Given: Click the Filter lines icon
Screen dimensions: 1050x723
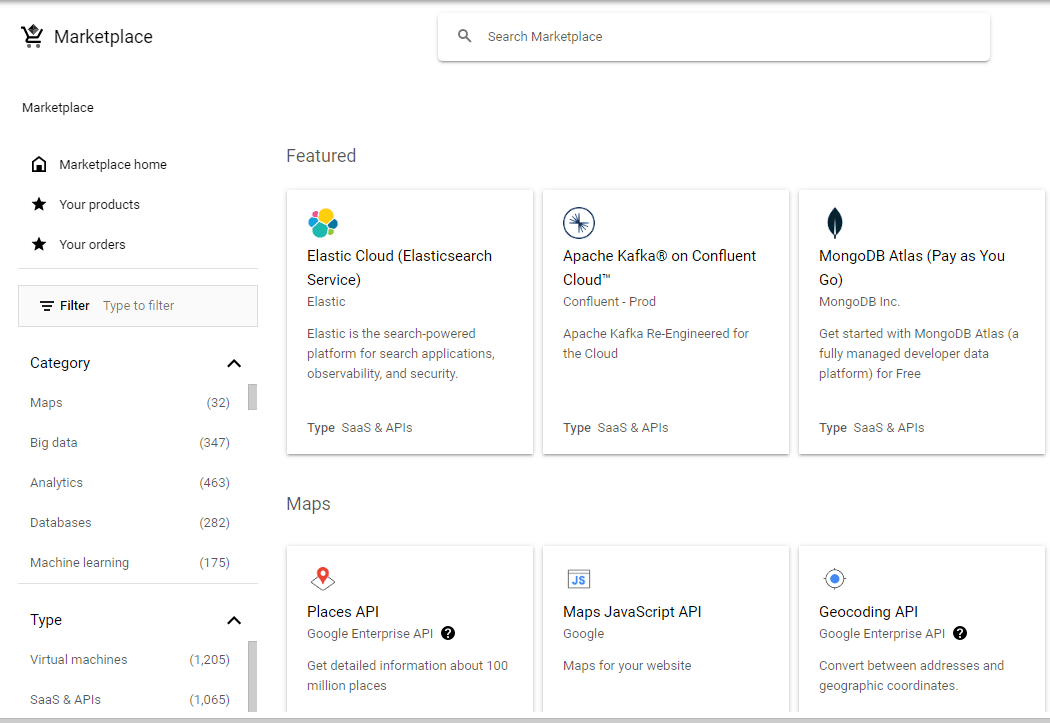Looking at the screenshot, I should (47, 306).
